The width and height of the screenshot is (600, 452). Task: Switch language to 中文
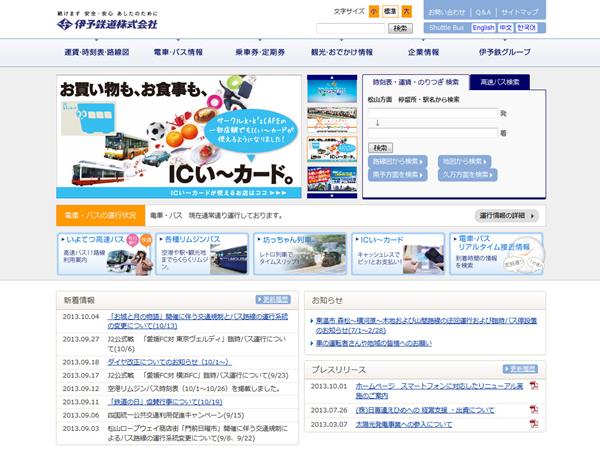[x=505, y=28]
